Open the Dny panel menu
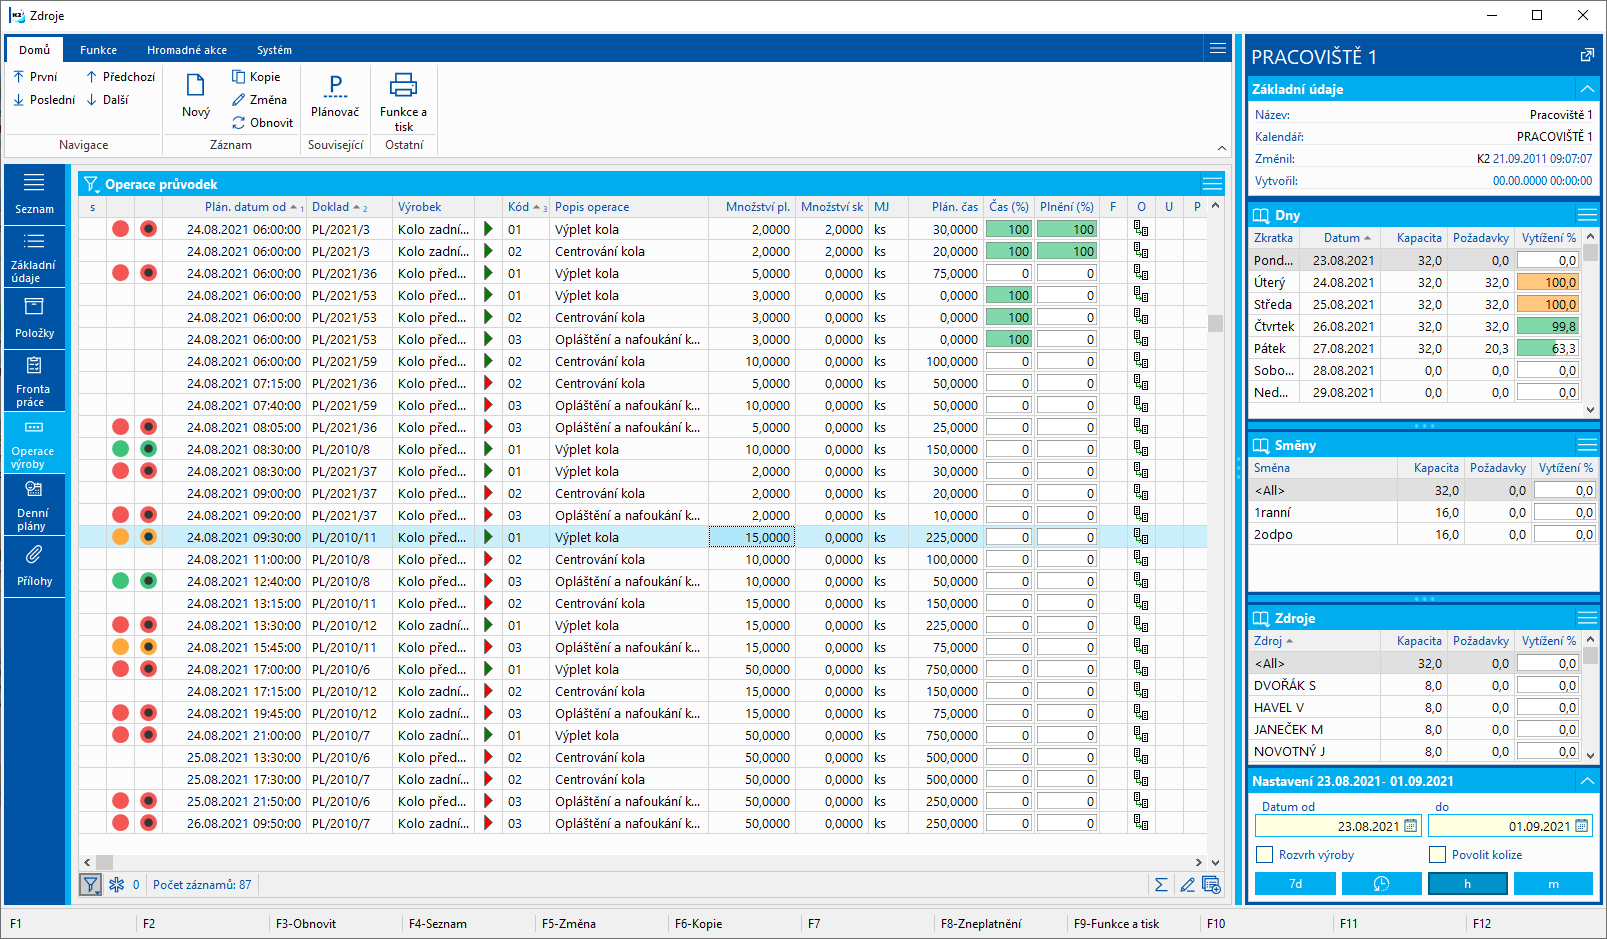 [x=1586, y=215]
